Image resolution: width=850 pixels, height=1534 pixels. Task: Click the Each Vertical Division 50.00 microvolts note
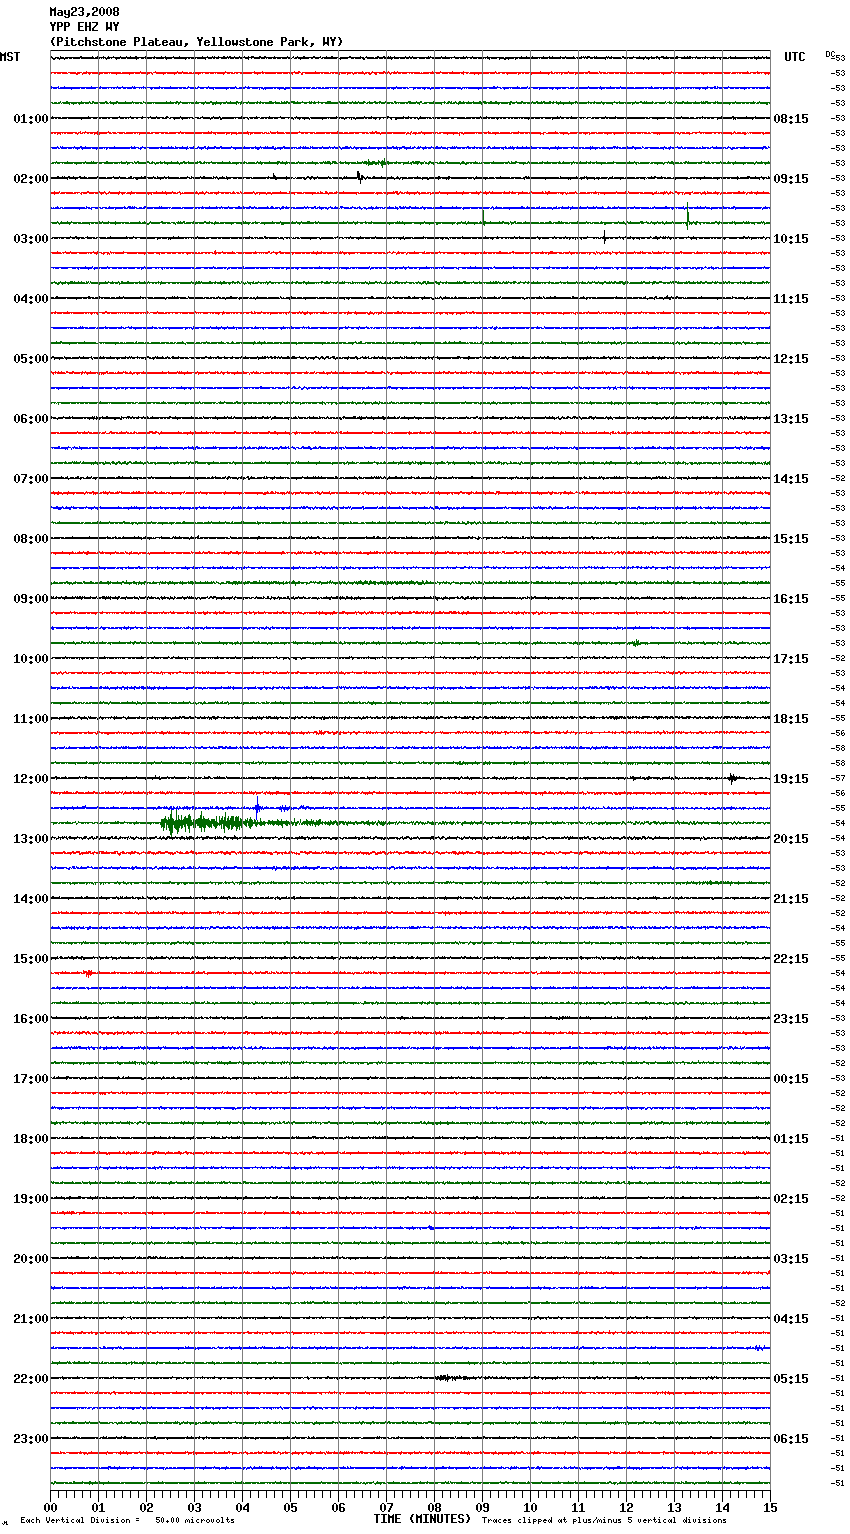click(127, 1520)
